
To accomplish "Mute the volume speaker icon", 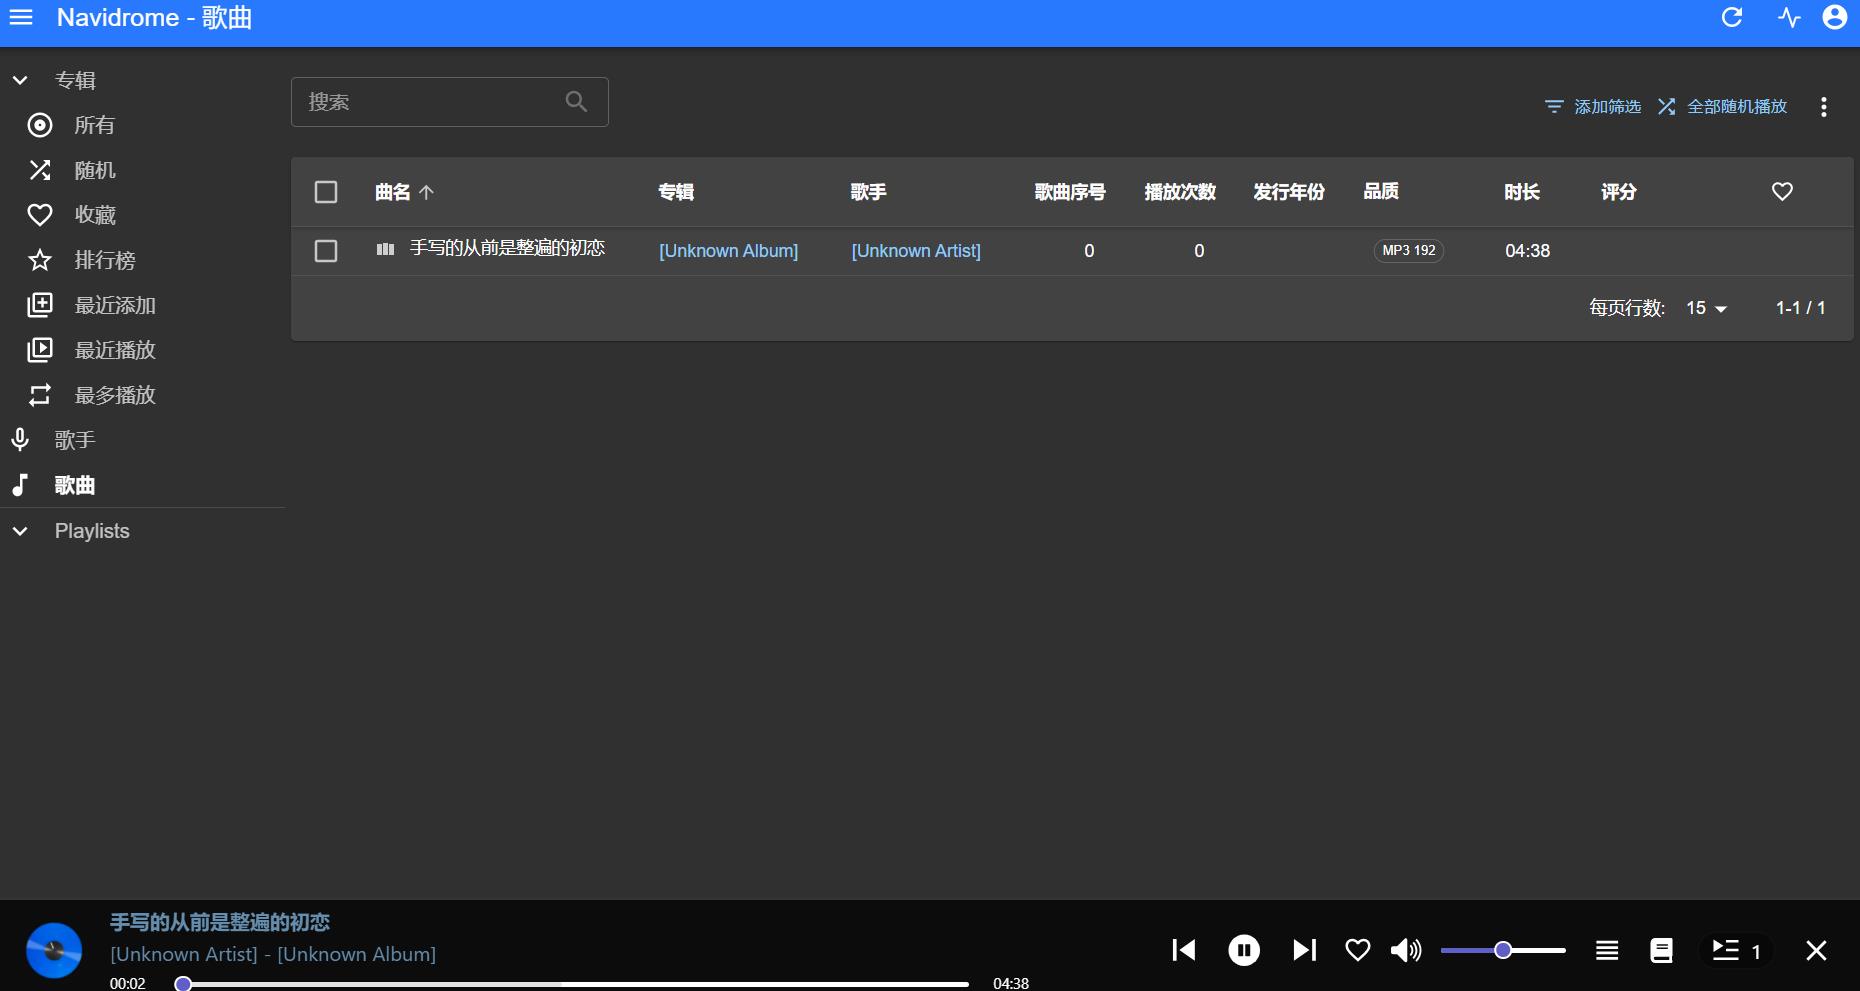I will (1406, 950).
